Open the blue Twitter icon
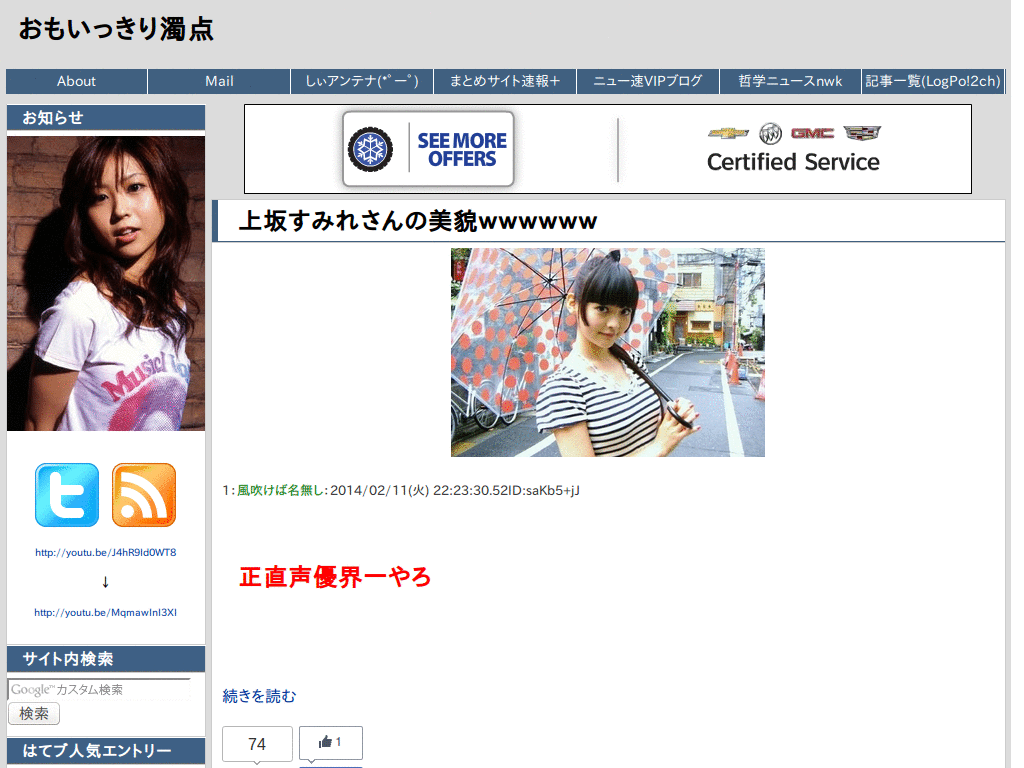This screenshot has width=1024, height=768. click(x=67, y=495)
